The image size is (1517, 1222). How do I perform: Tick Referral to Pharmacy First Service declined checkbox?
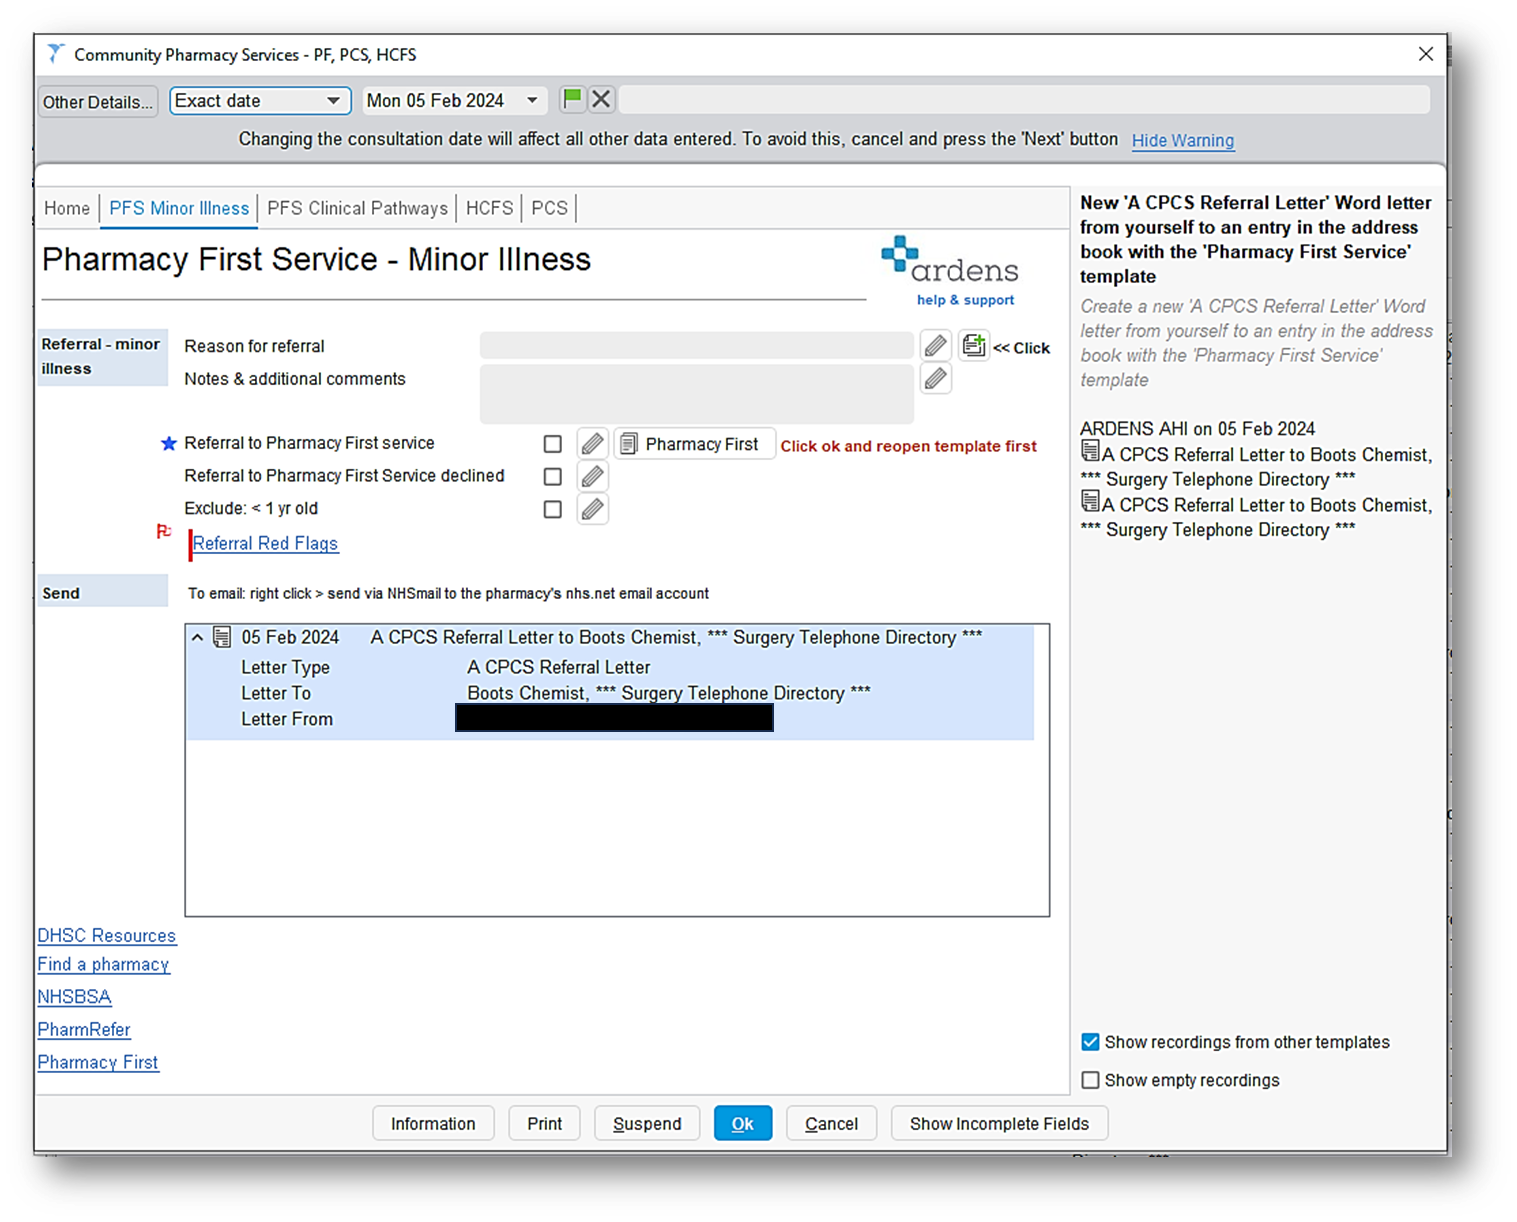[x=552, y=477]
